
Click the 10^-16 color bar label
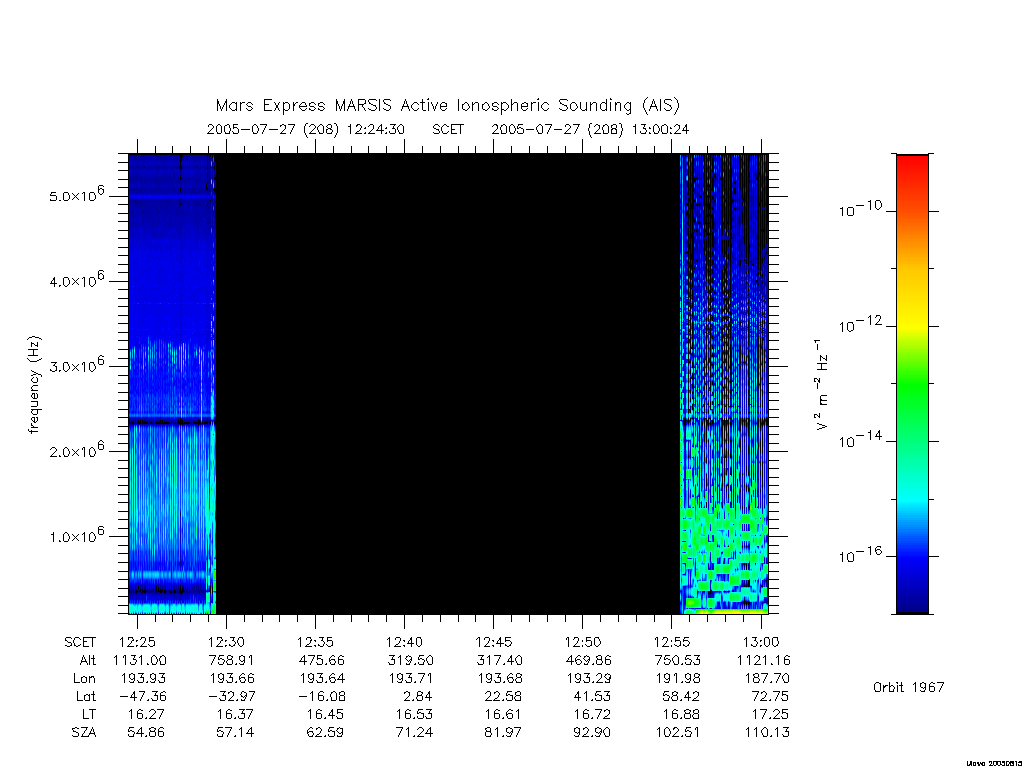point(860,555)
